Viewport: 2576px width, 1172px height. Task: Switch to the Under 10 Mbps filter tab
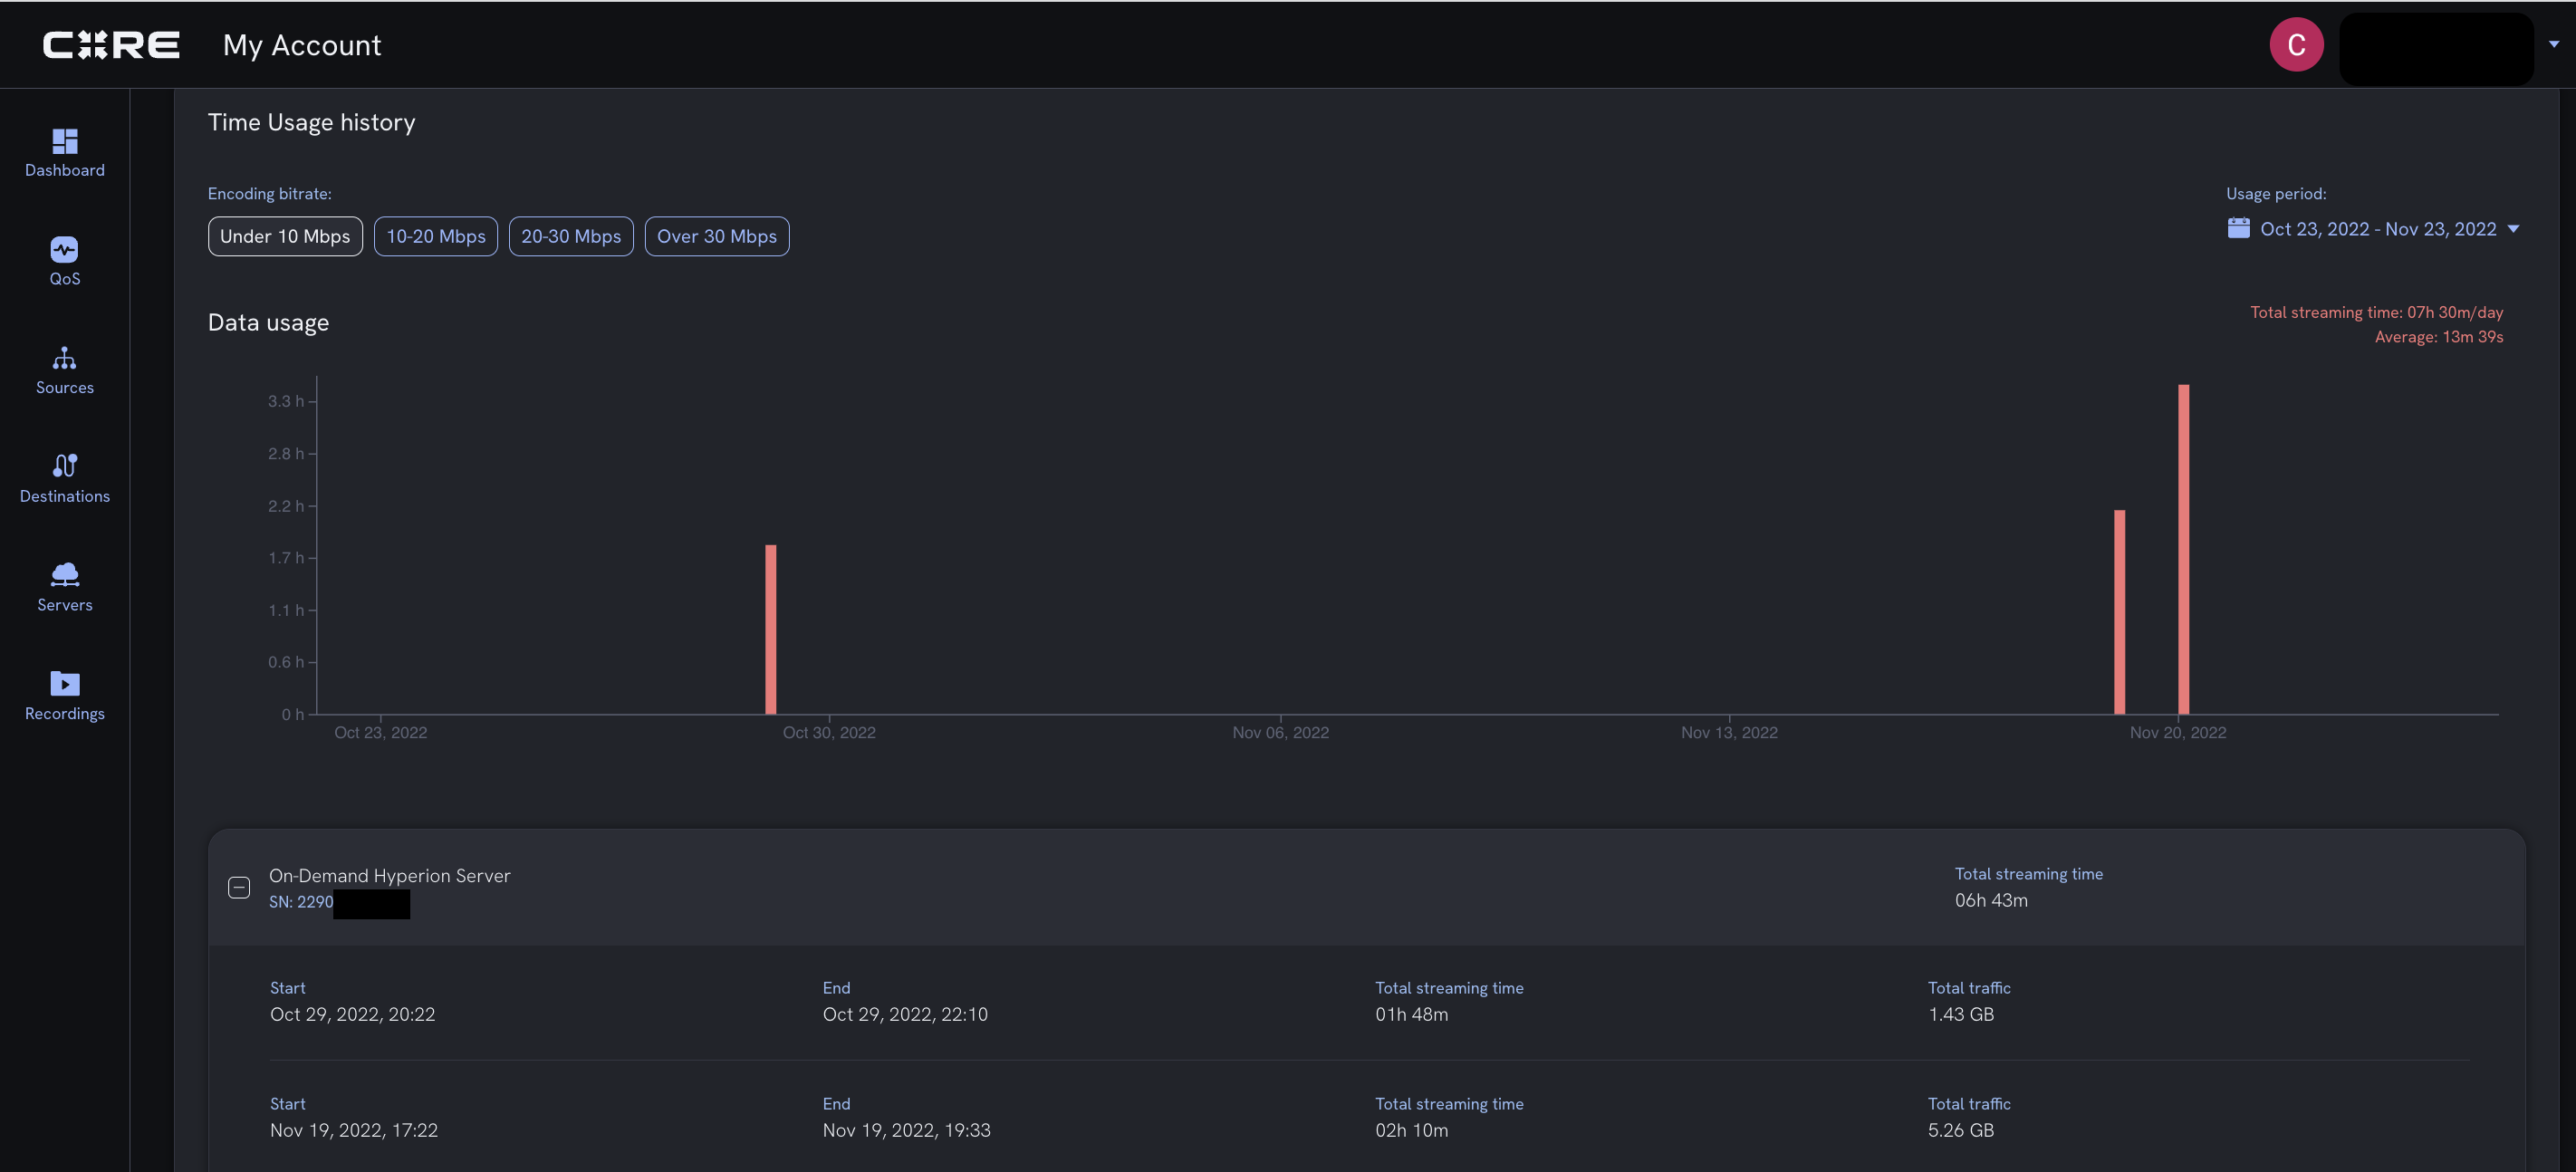pyautogui.click(x=284, y=236)
